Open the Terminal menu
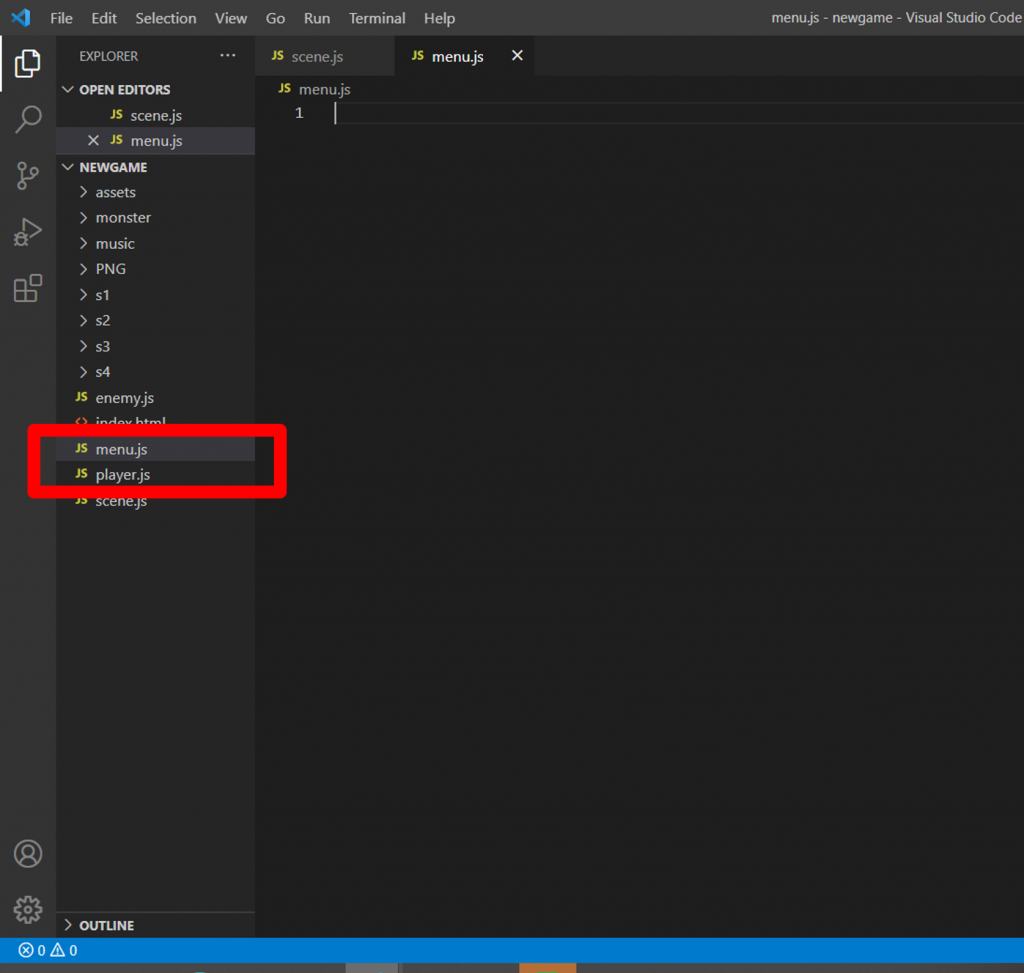 click(377, 18)
